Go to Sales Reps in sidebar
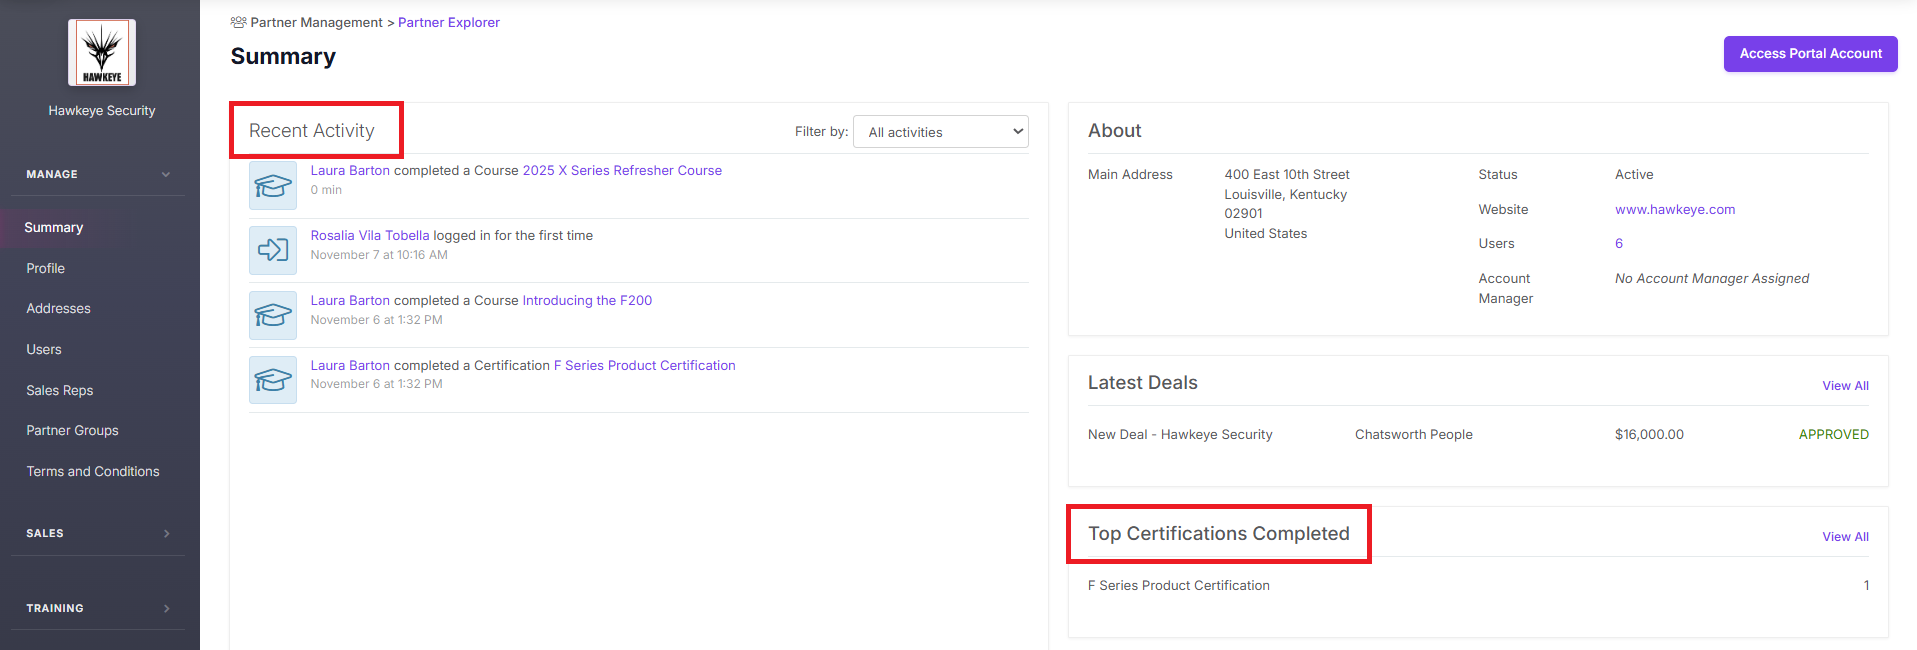Image resolution: width=1917 pixels, height=650 pixels. click(60, 390)
